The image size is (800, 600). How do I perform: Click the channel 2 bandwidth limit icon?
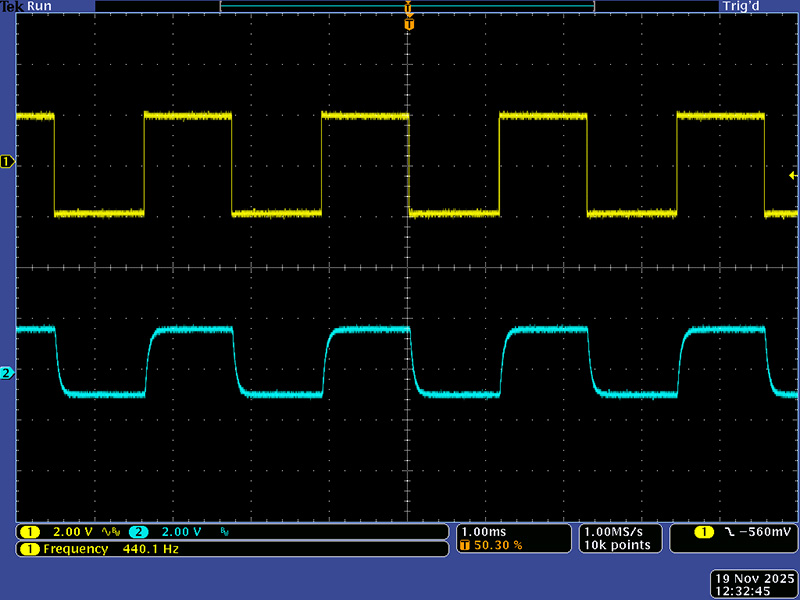coord(222,532)
